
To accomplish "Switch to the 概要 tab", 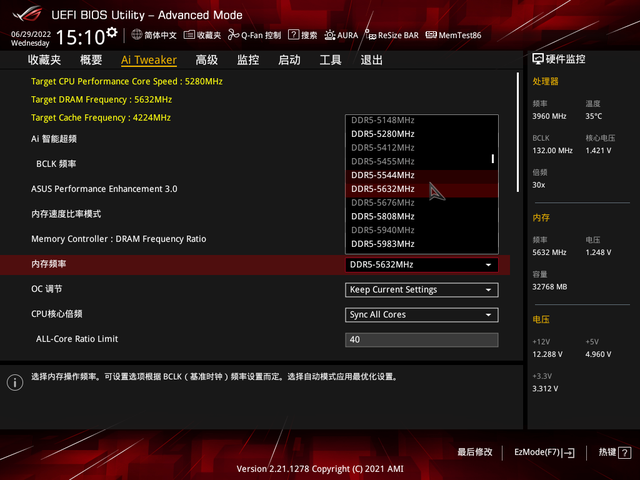I will pyautogui.click(x=91, y=60).
